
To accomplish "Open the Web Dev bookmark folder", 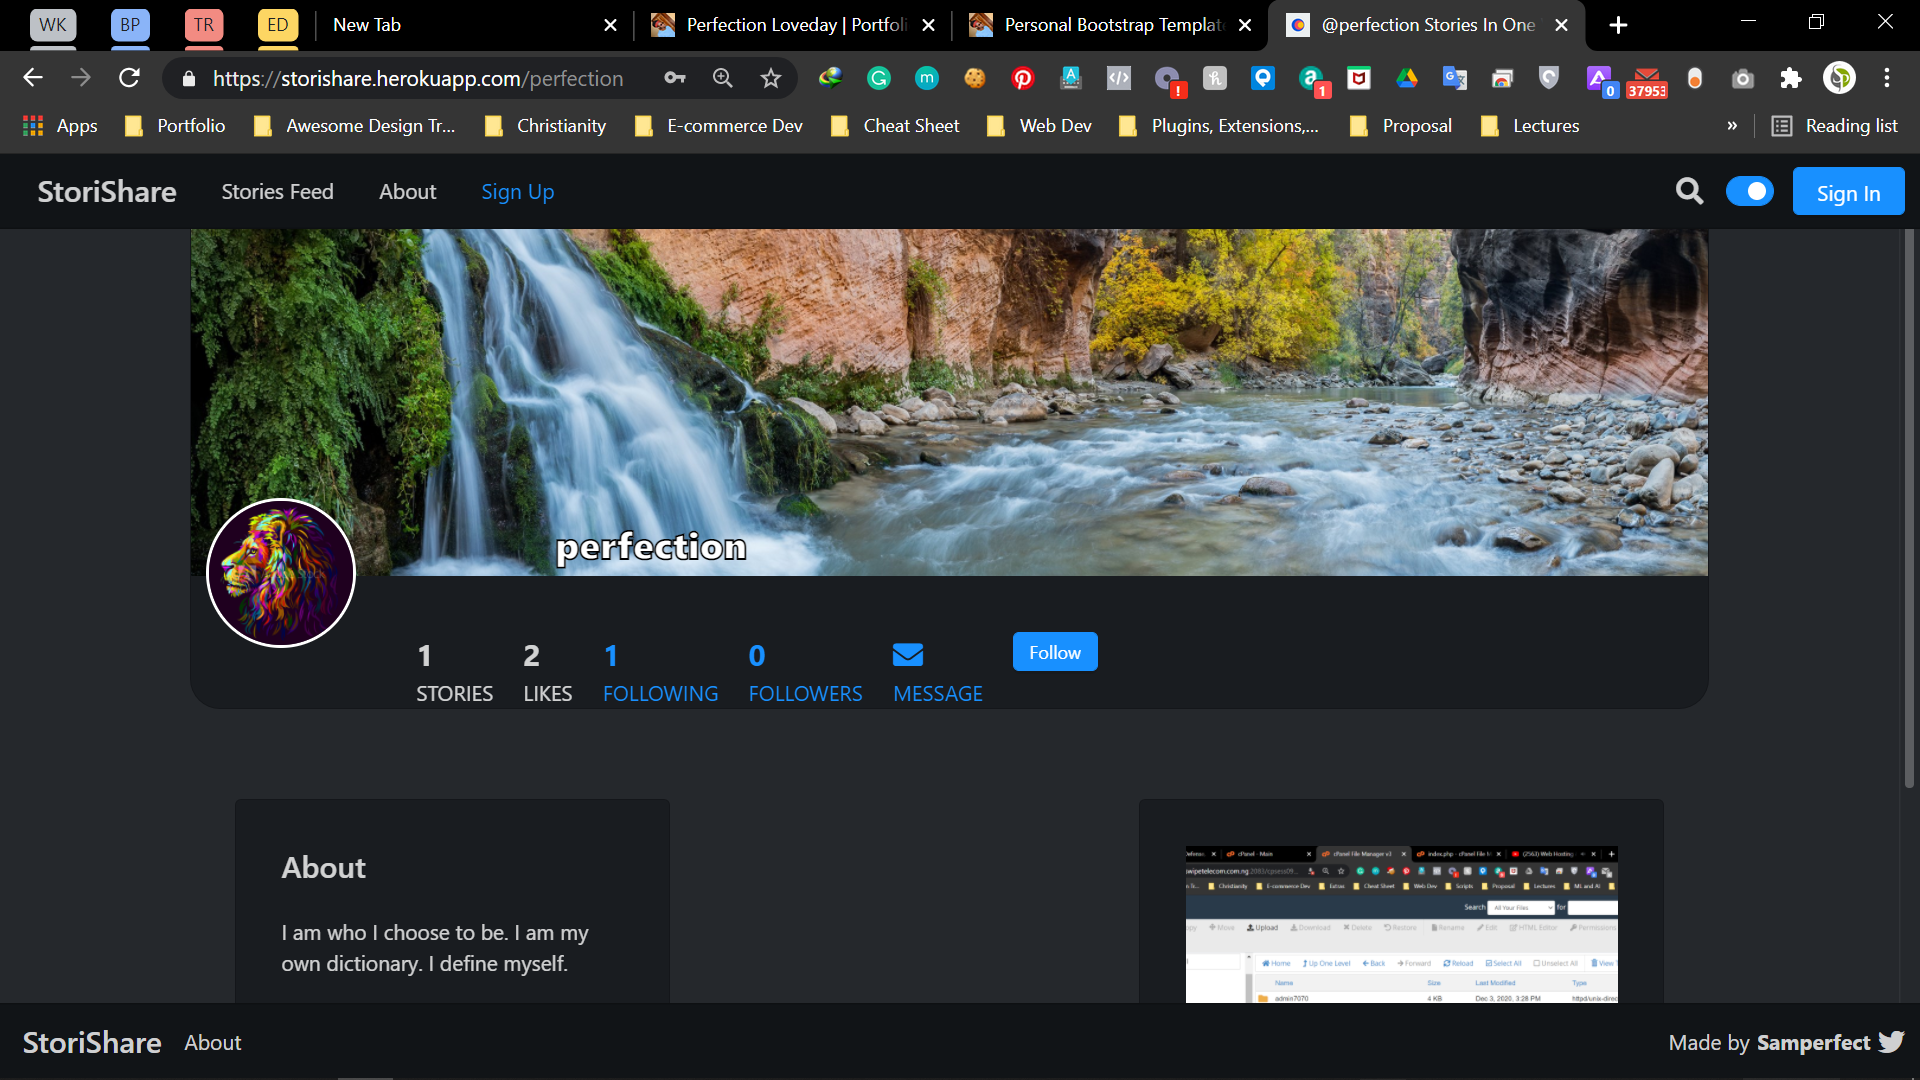I will click(x=1039, y=126).
